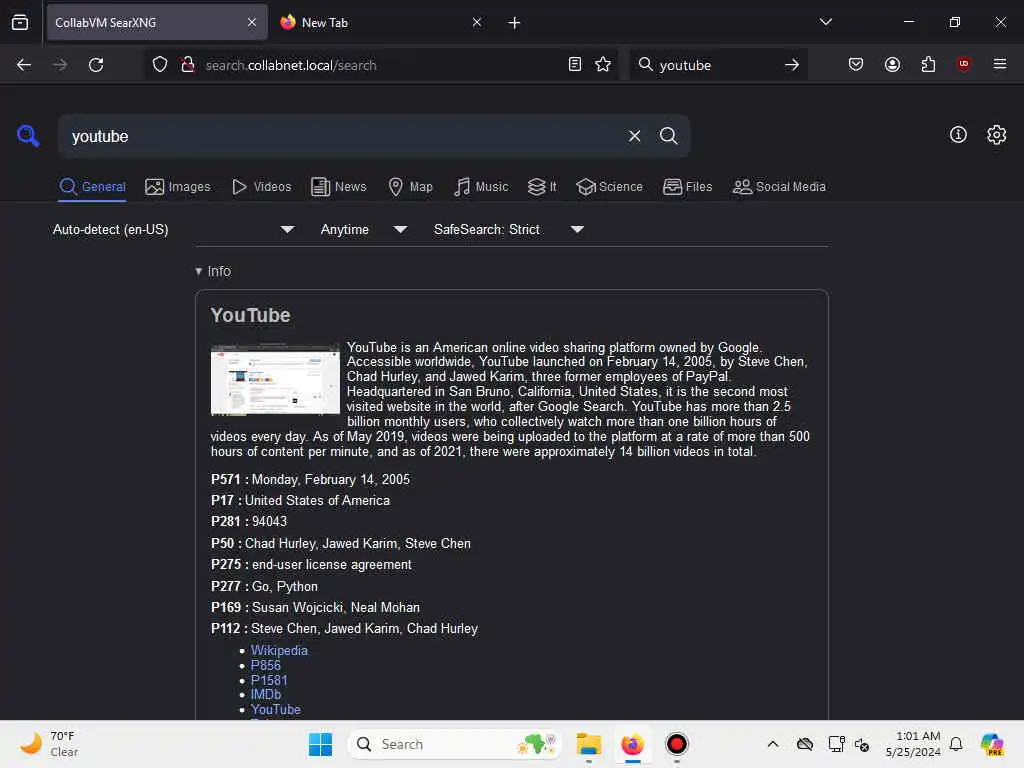Open the Copilot preview icon

coord(992,744)
